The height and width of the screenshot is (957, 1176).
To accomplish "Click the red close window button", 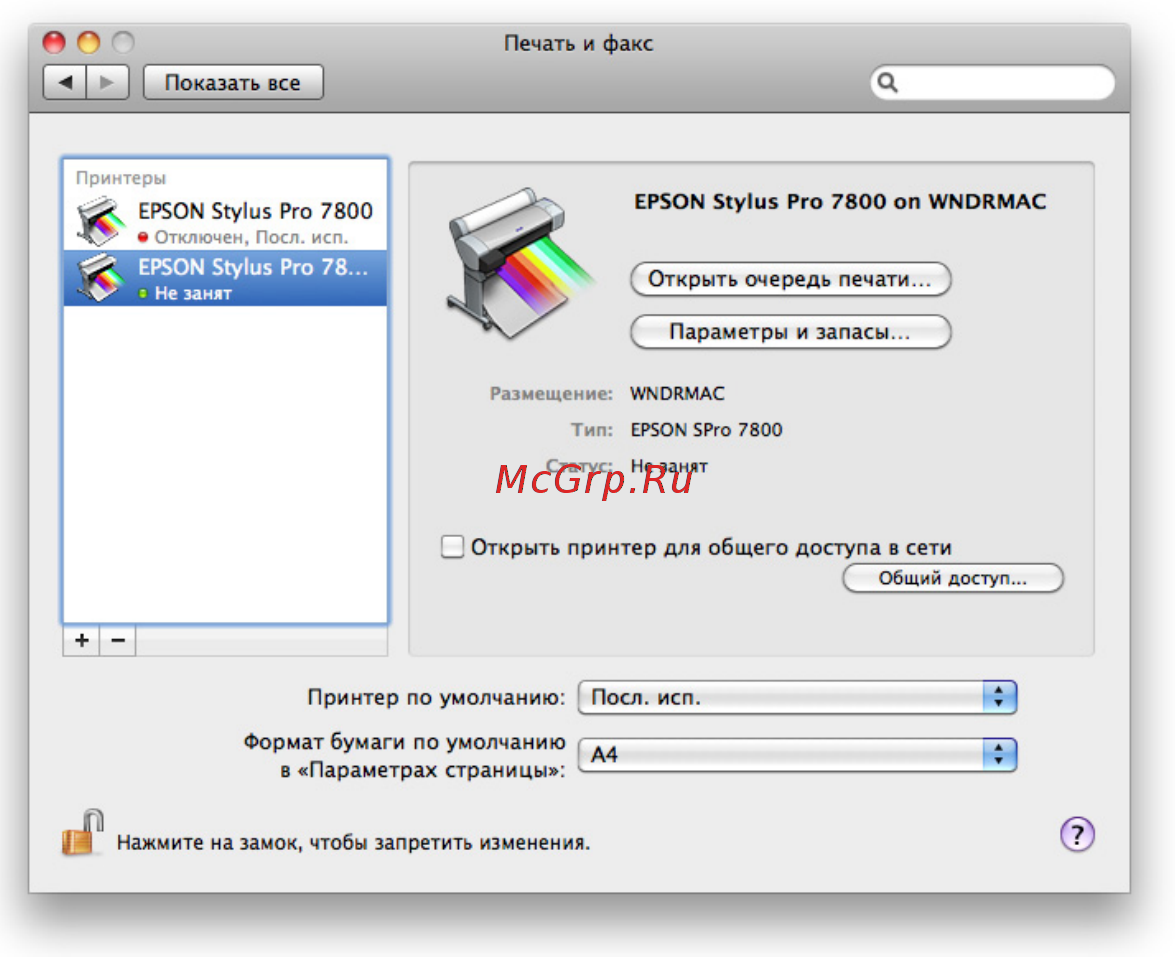I will 54,42.
